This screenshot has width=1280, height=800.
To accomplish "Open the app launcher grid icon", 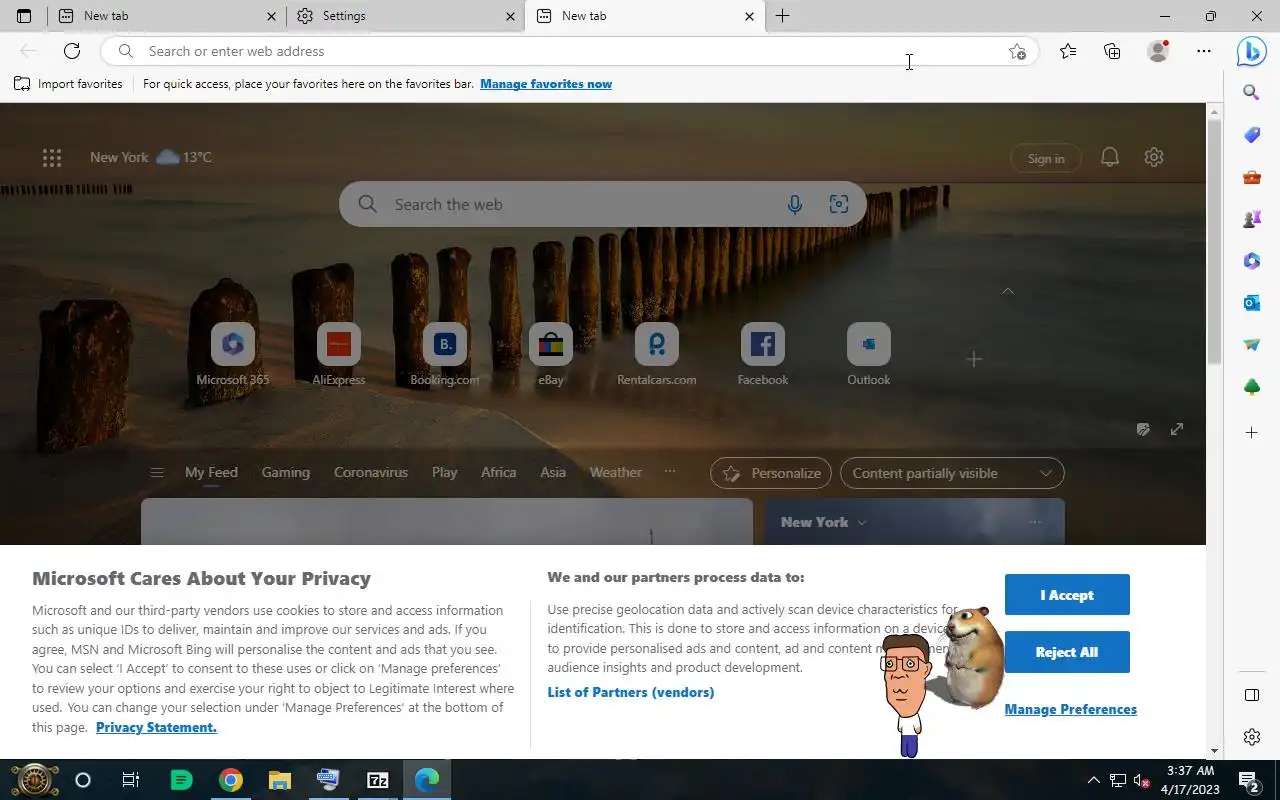I will [x=52, y=157].
